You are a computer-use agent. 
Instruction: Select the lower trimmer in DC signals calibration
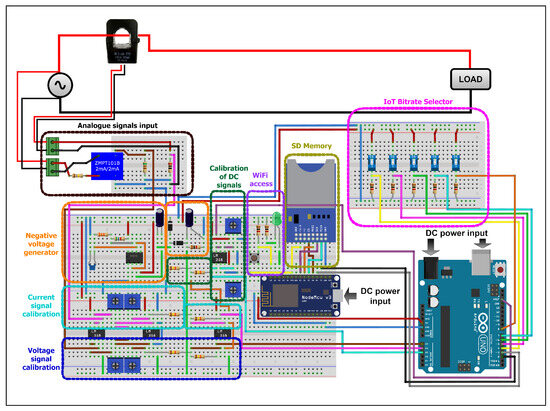tap(233, 290)
